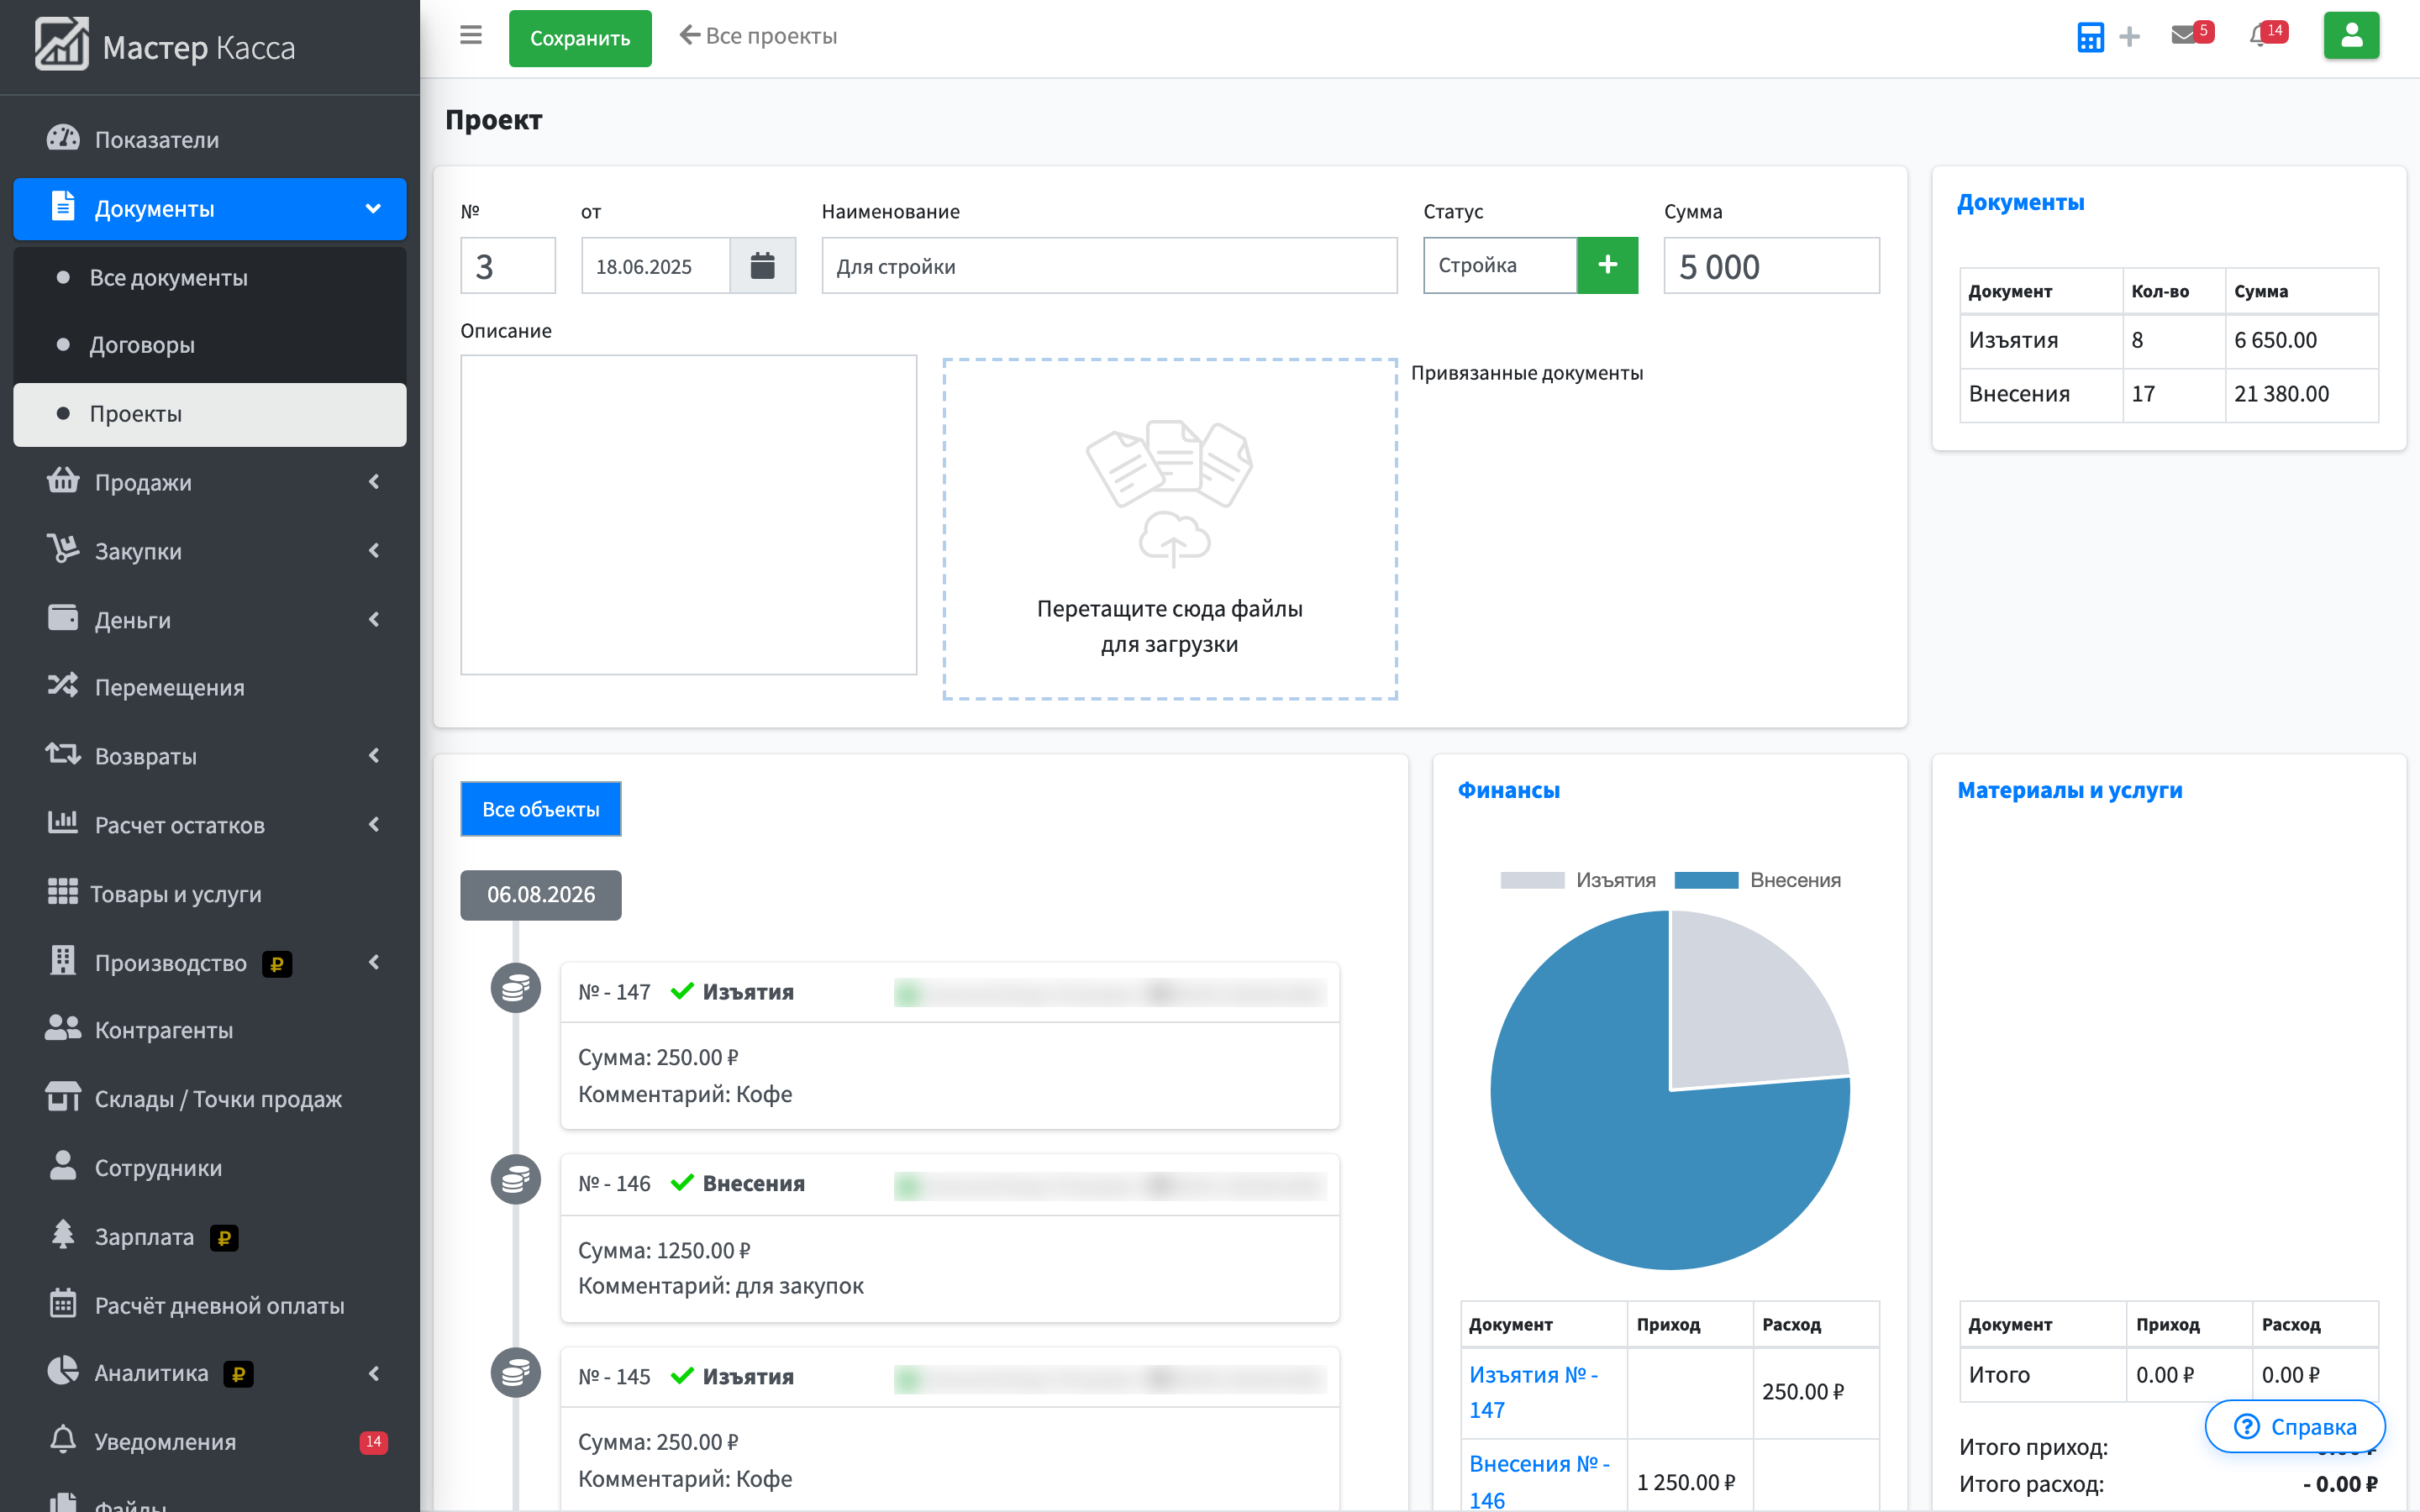Open the green user profile icon
This screenshot has width=2420, height=1512.
(2350, 36)
